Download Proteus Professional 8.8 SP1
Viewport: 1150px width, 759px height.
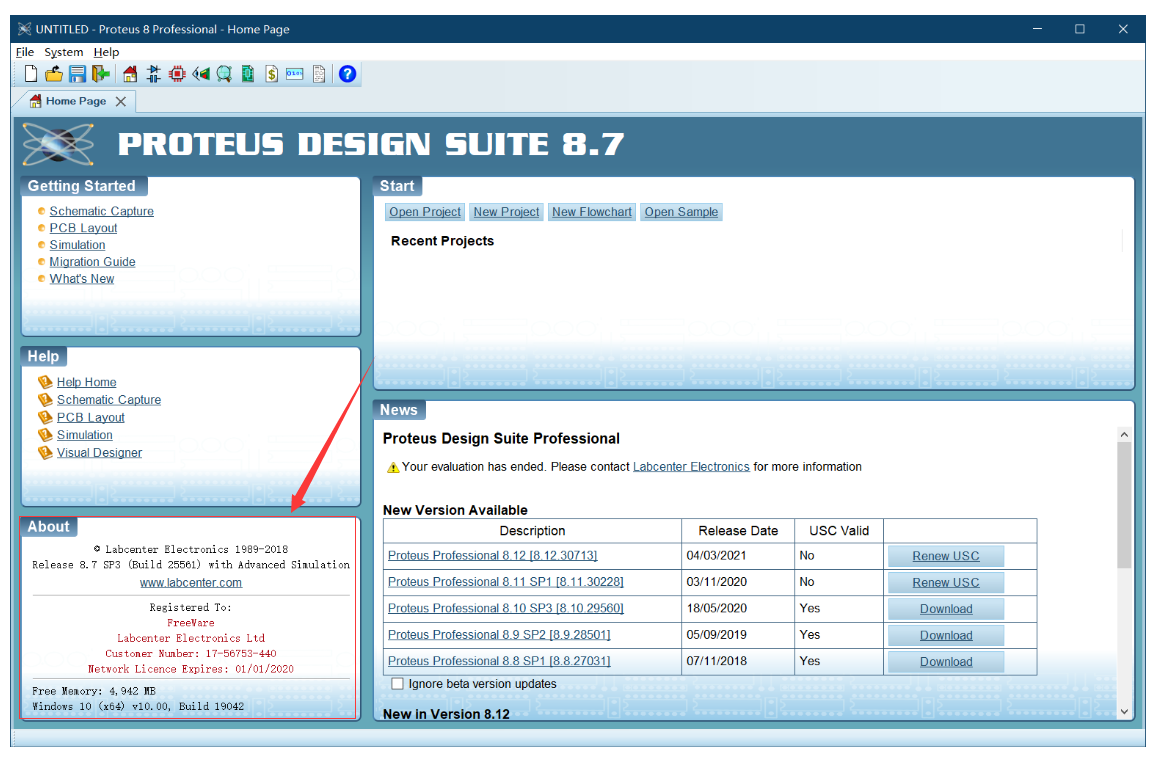pos(945,661)
